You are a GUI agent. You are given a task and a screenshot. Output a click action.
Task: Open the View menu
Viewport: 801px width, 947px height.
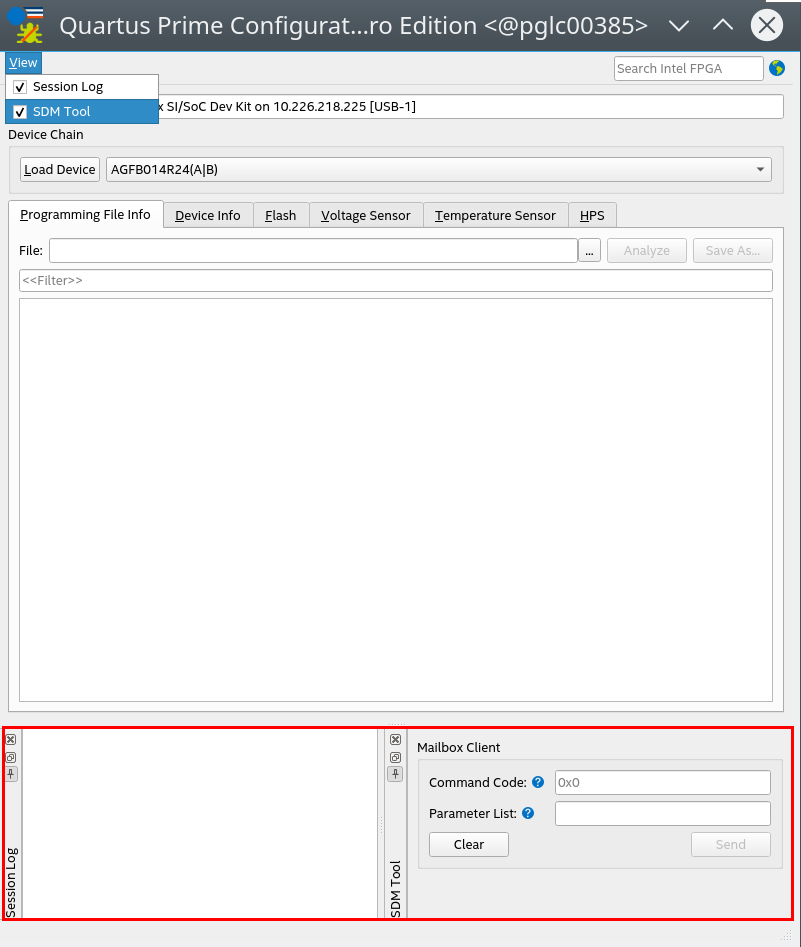[x=23, y=63]
